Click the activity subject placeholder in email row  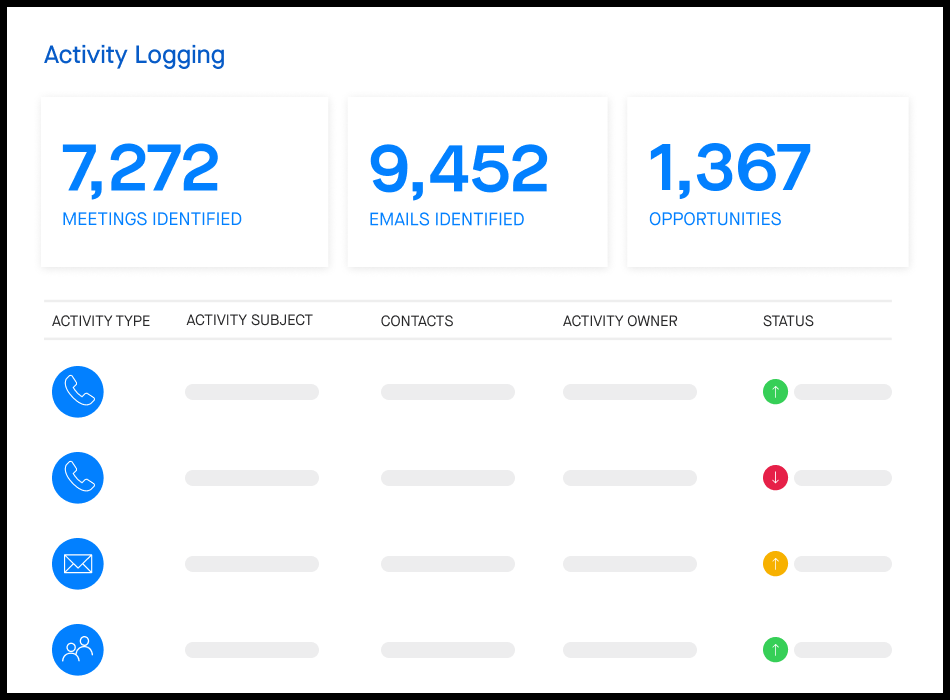point(252,564)
